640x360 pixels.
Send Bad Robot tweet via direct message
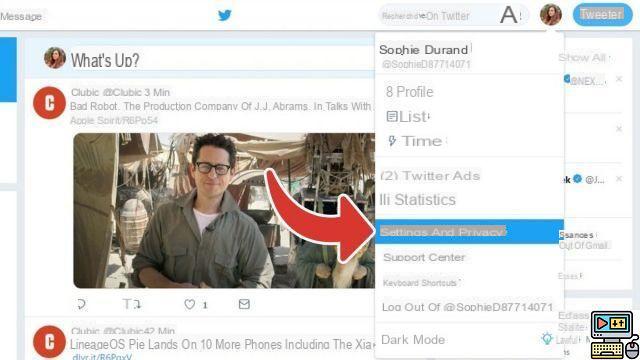coord(244,304)
